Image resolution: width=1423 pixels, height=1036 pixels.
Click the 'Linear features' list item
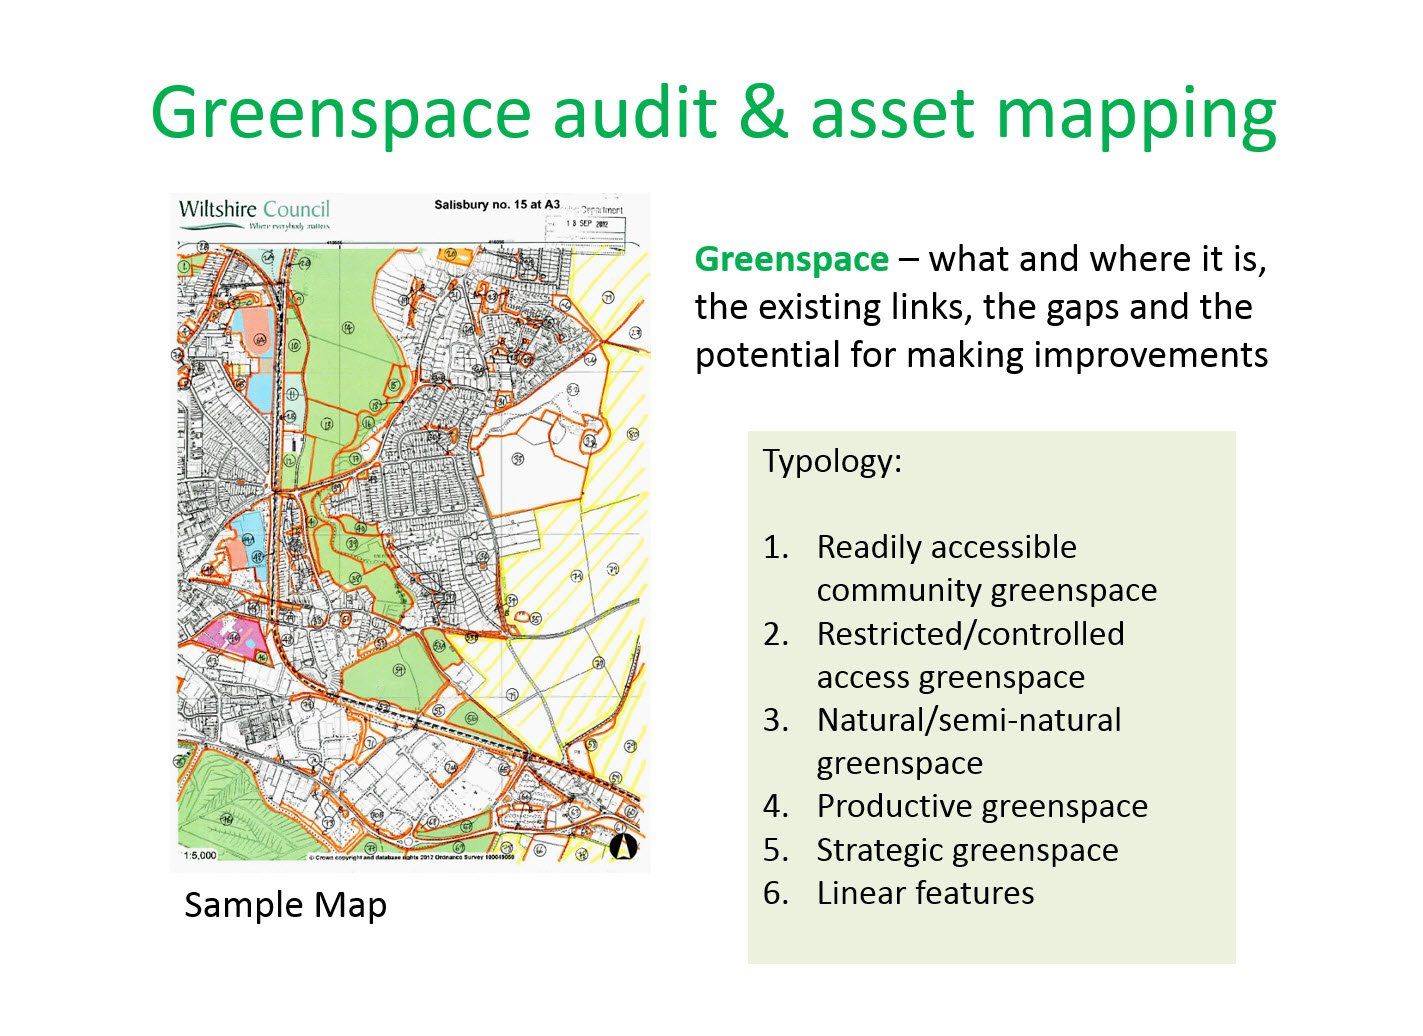coord(924,892)
